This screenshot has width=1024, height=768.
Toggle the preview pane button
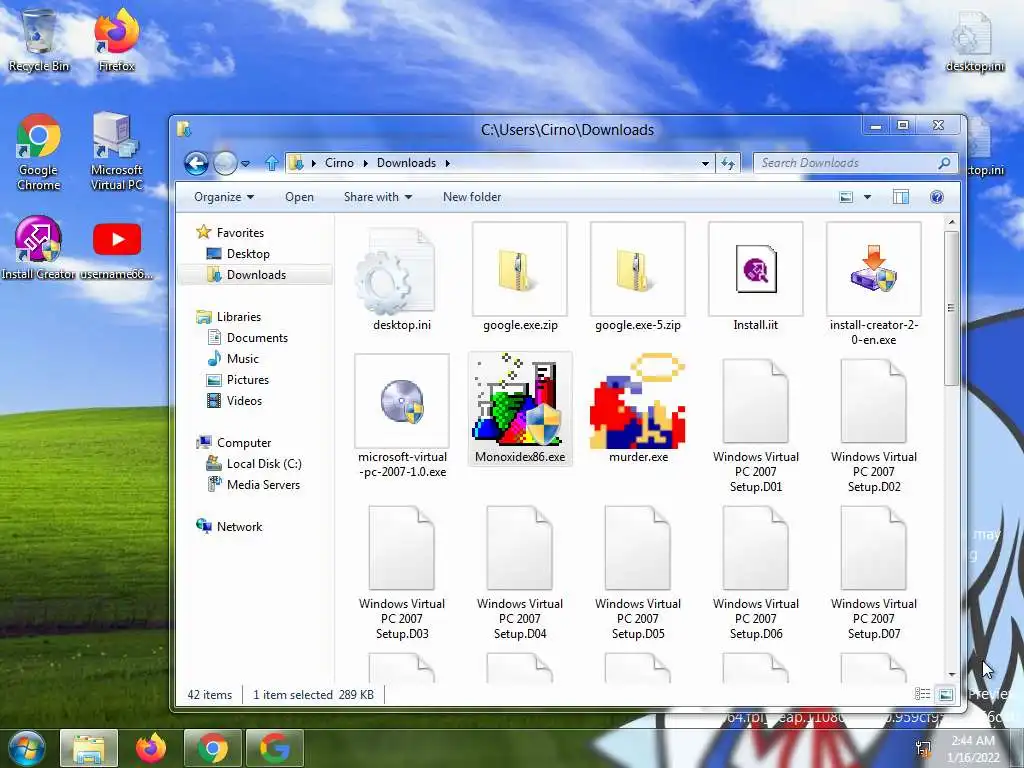tap(901, 197)
